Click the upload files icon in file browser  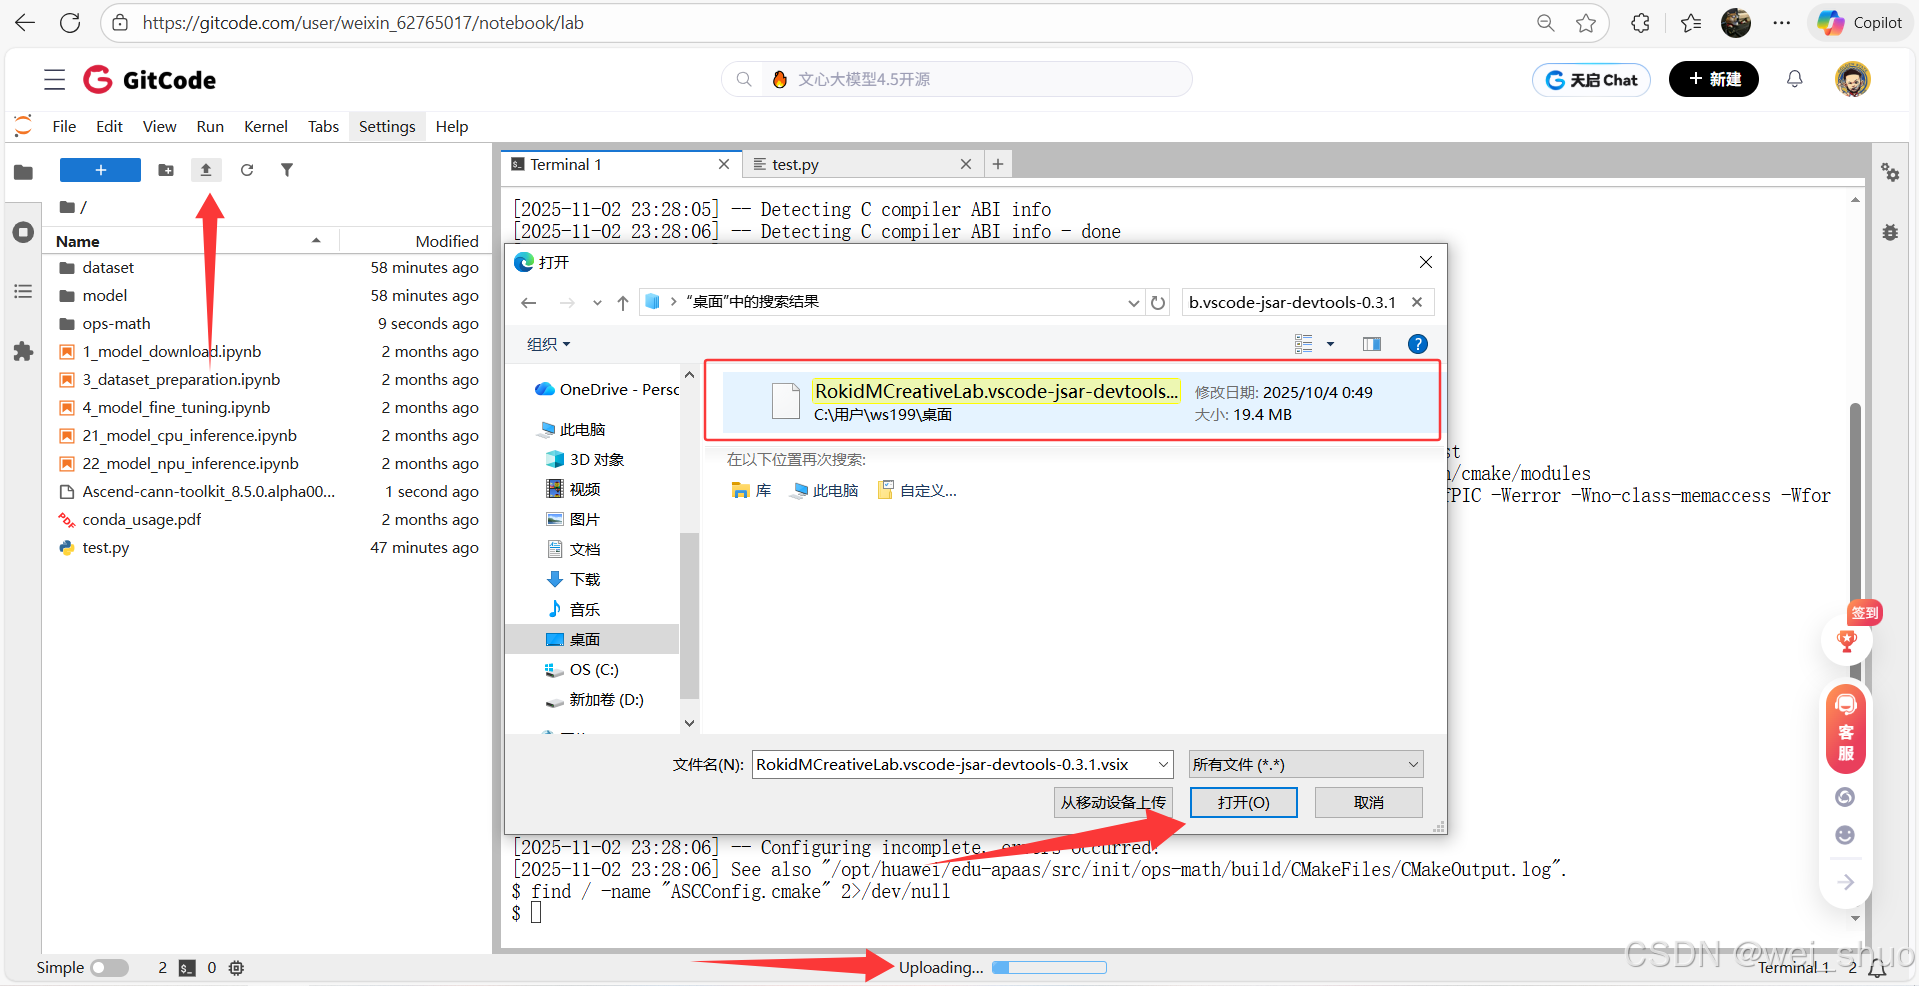[x=206, y=170]
